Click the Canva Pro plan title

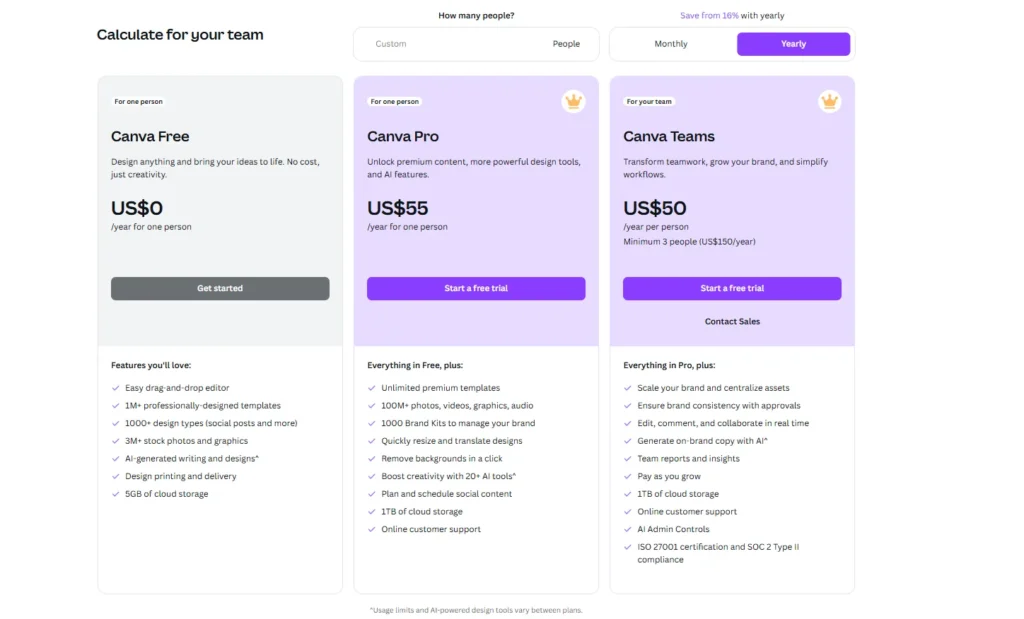pyautogui.click(x=403, y=136)
